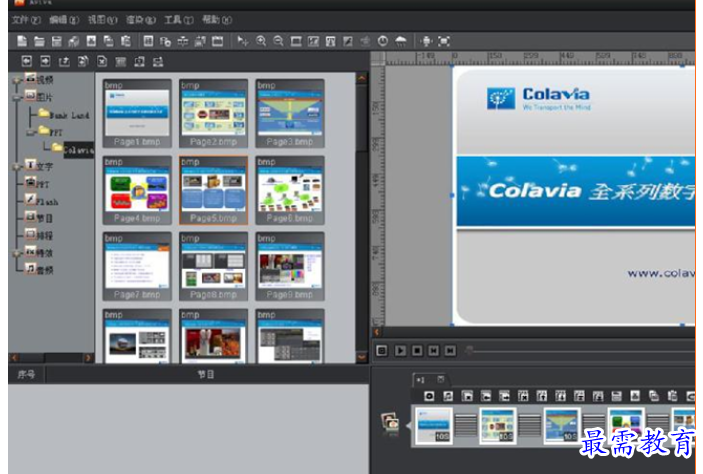Click the weather cloud toolbar icon
Viewport: 703px width, 474px height.
tap(400, 41)
